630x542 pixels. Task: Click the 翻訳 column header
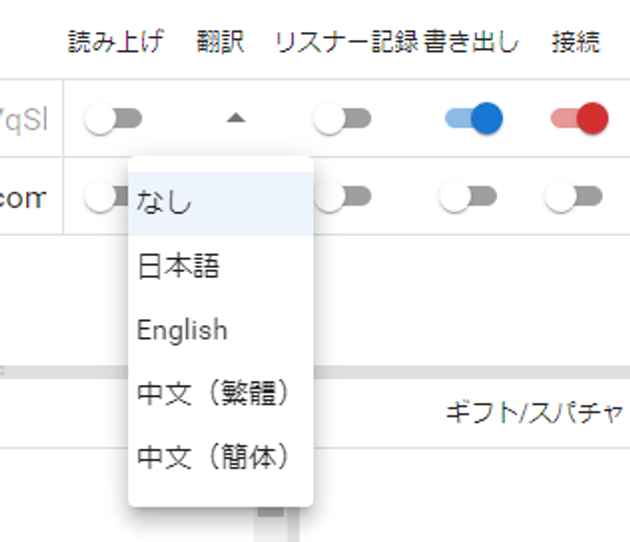(x=221, y=43)
